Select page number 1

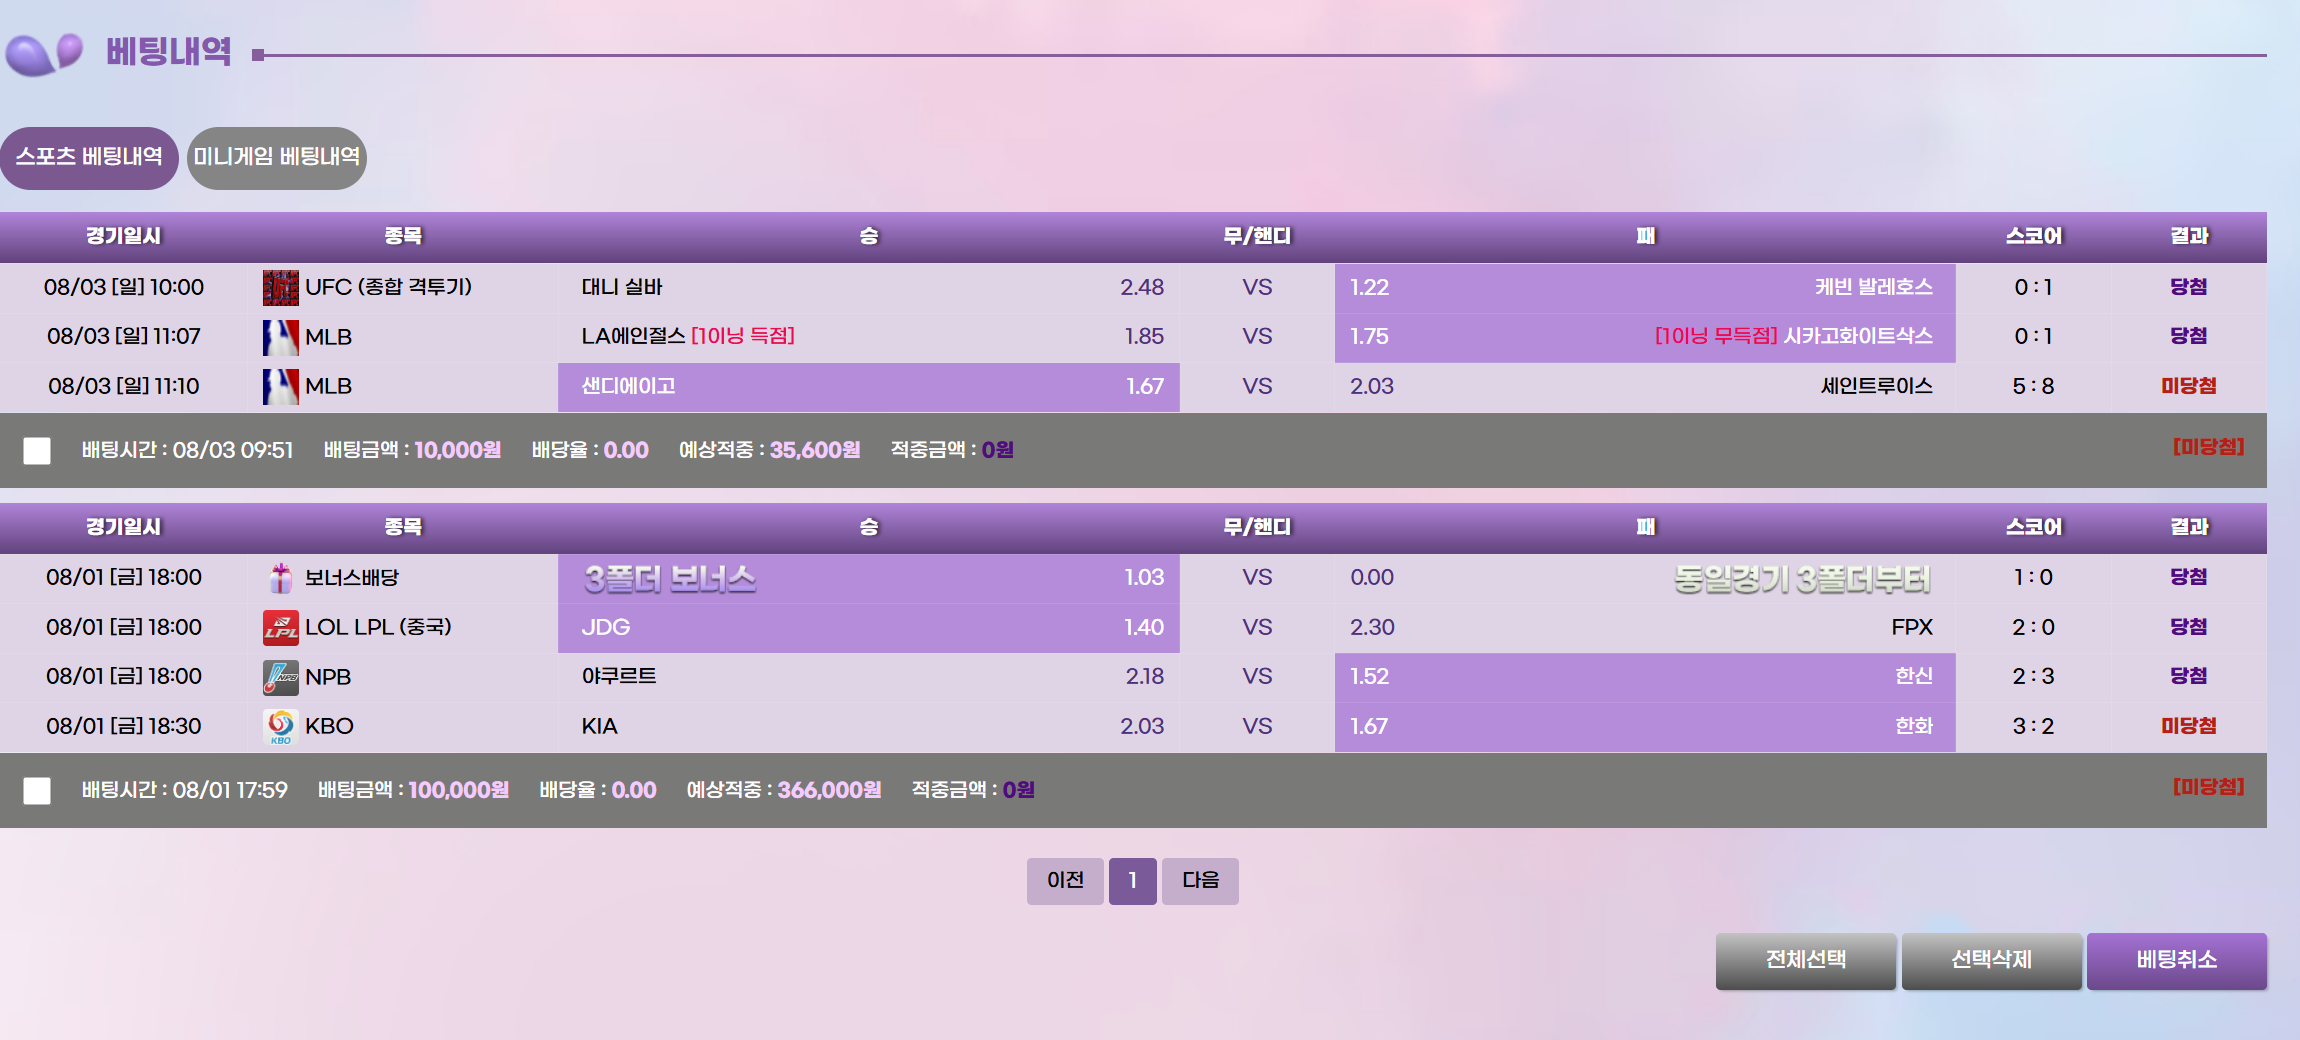coord(1132,881)
